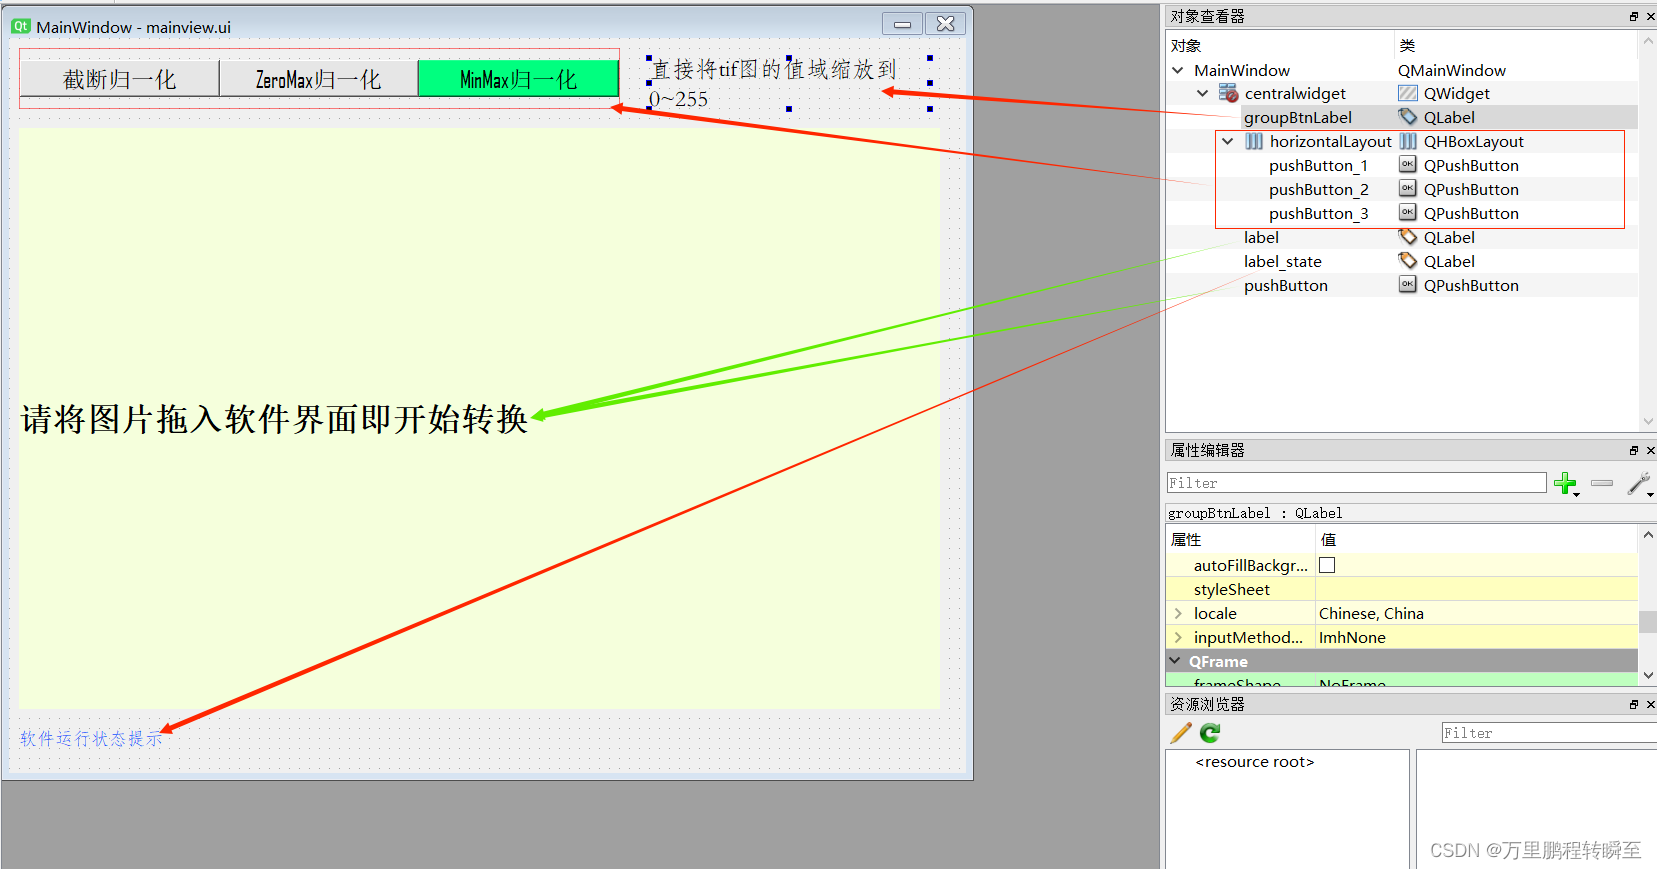Click the ImhNone value cell
Image resolution: width=1657 pixels, height=869 pixels.
tap(1476, 637)
